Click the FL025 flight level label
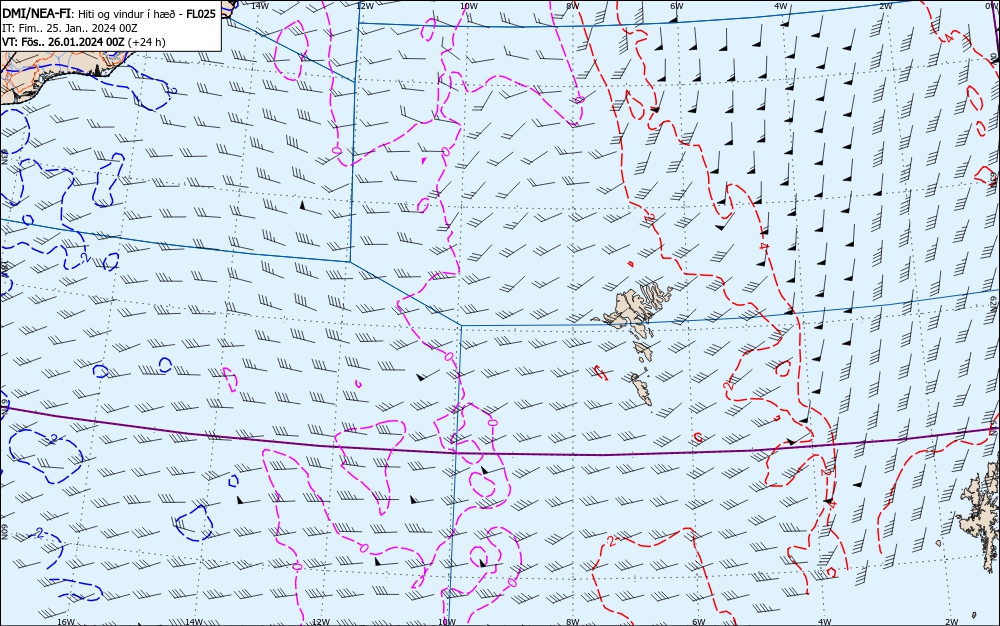The height and width of the screenshot is (626, 1000). tap(201, 14)
